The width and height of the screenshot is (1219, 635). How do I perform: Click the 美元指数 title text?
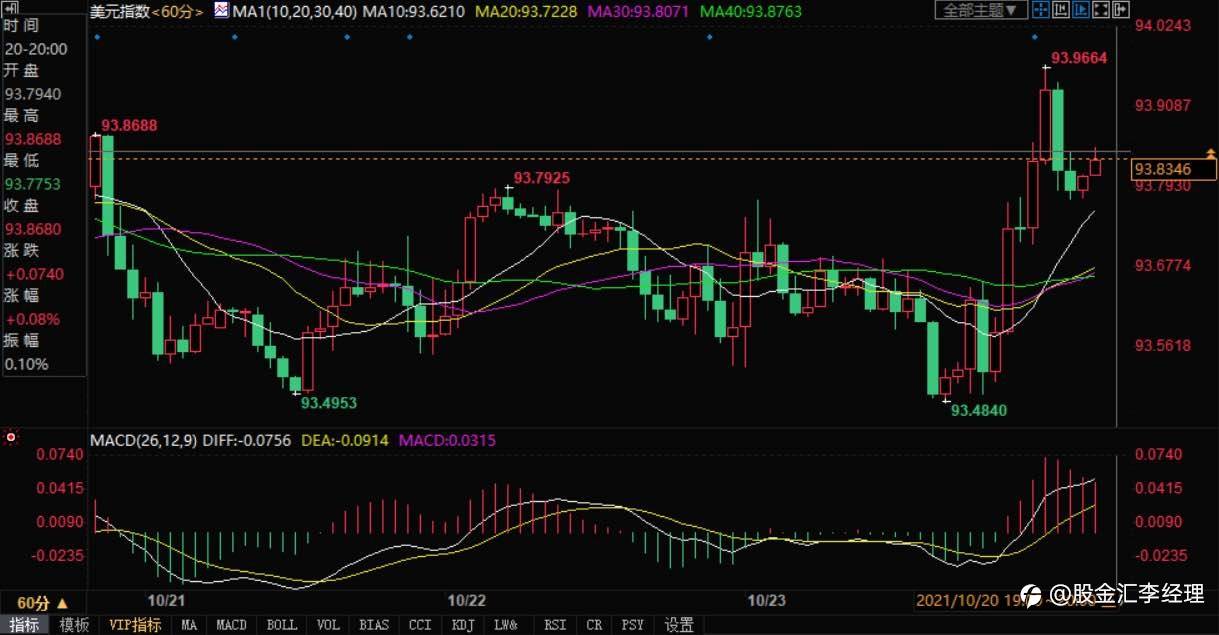point(118,11)
